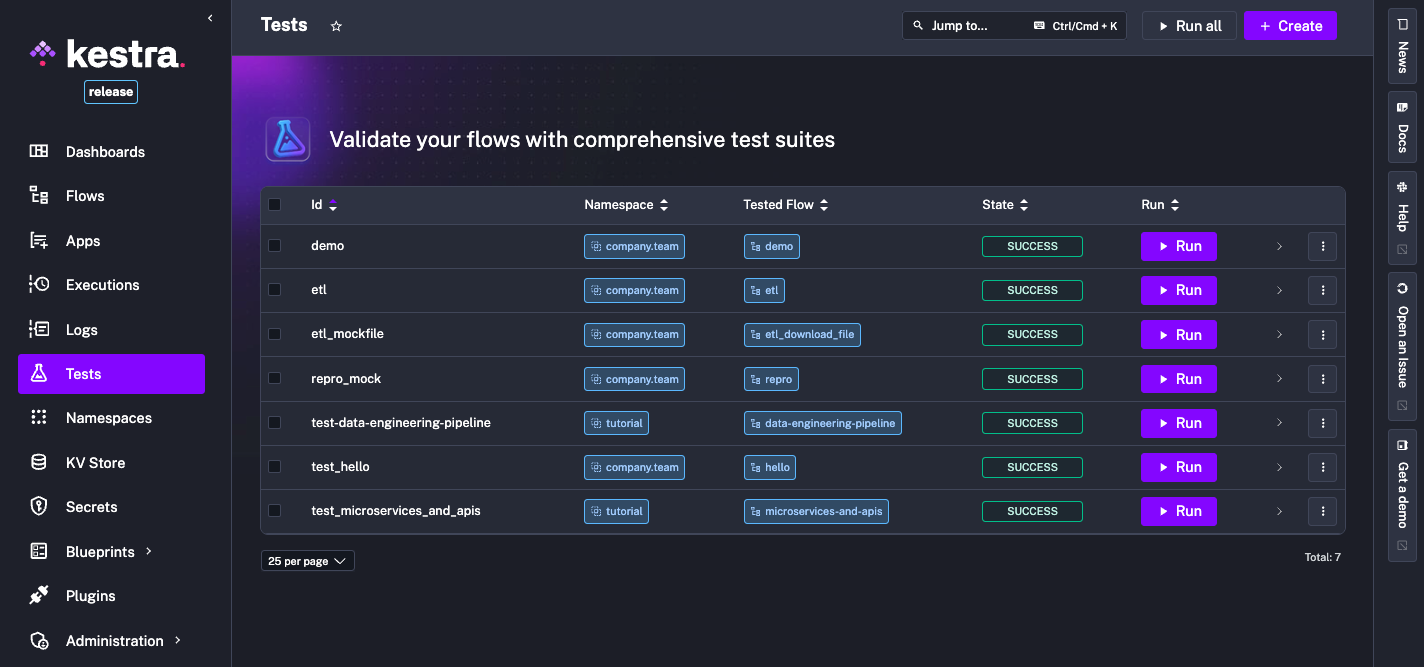Open the three-dot menu for demo test
This screenshot has width=1424, height=667.
tap(1322, 246)
